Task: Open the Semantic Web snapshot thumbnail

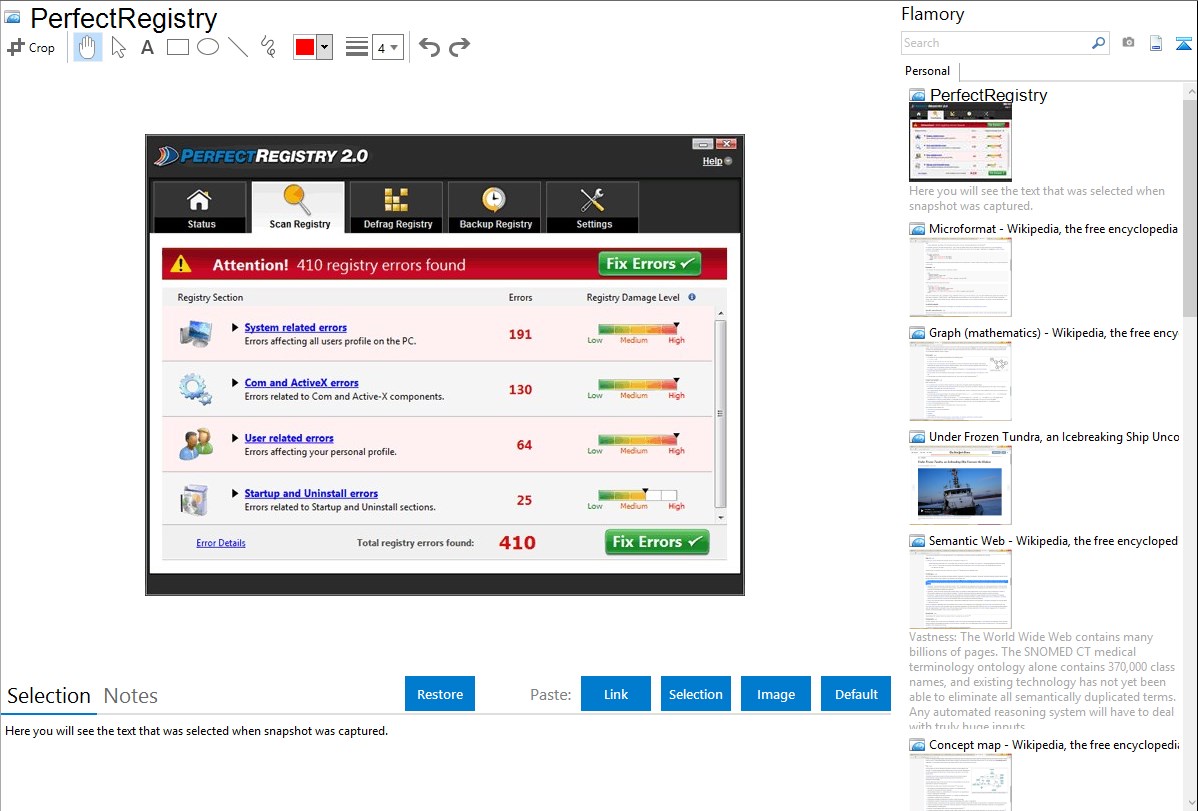Action: (x=960, y=588)
